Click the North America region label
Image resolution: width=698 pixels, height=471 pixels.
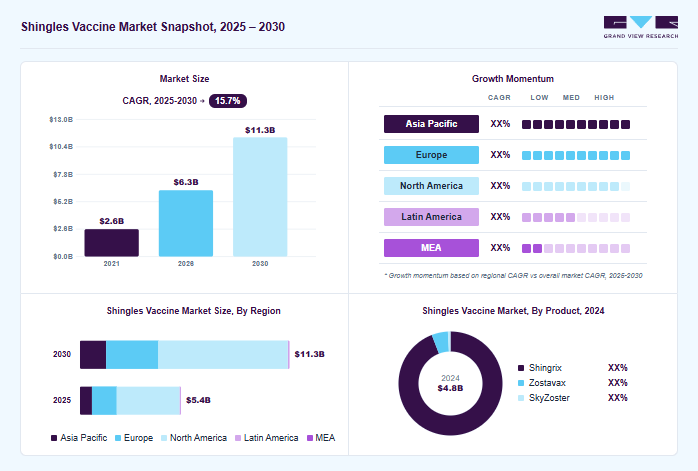[431, 186]
